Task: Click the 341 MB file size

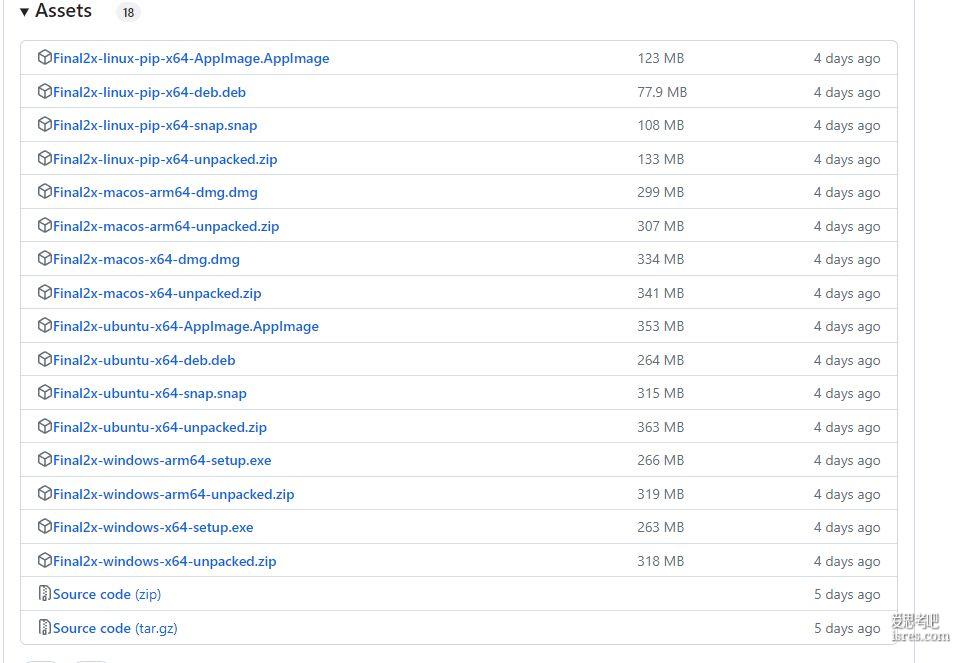Action: click(660, 293)
